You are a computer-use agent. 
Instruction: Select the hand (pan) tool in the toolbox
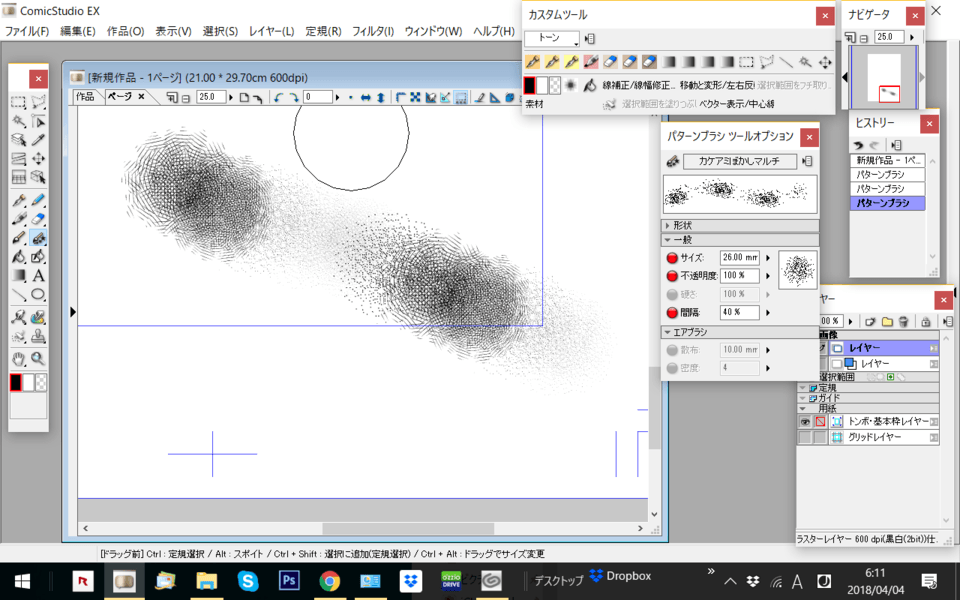tap(18, 358)
